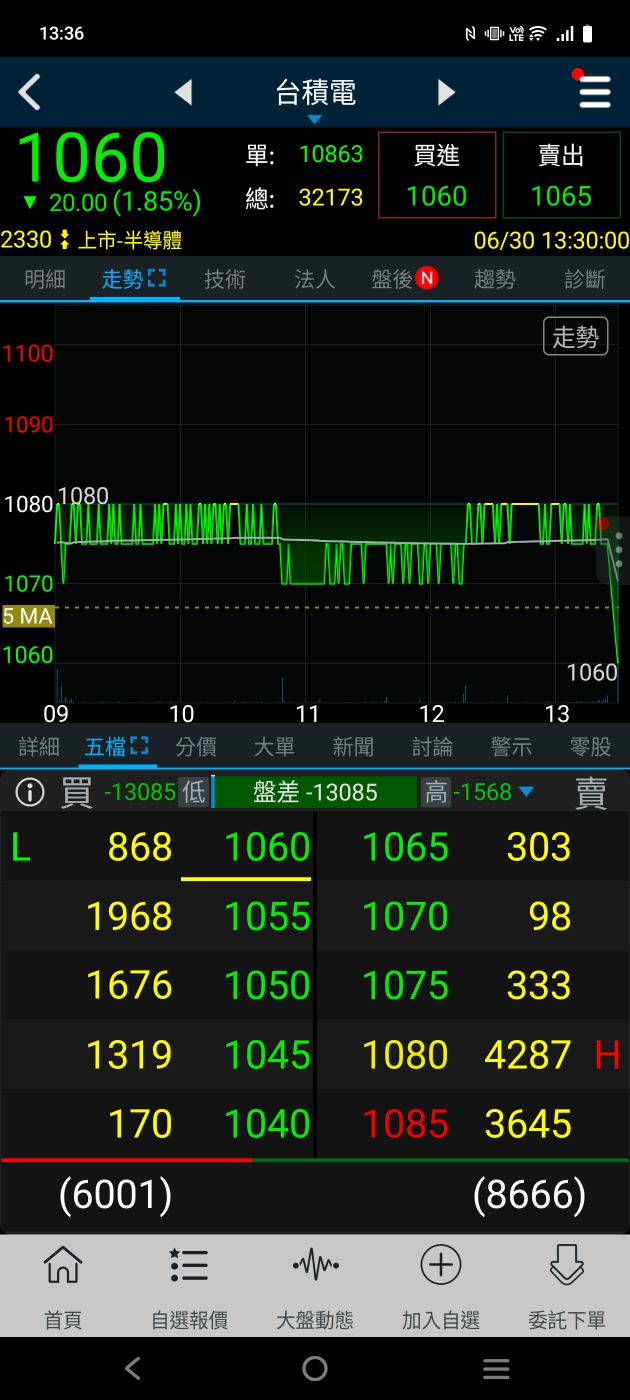
Task: Expand the 盤差 blue dropdown arrow
Action: [x=526, y=792]
